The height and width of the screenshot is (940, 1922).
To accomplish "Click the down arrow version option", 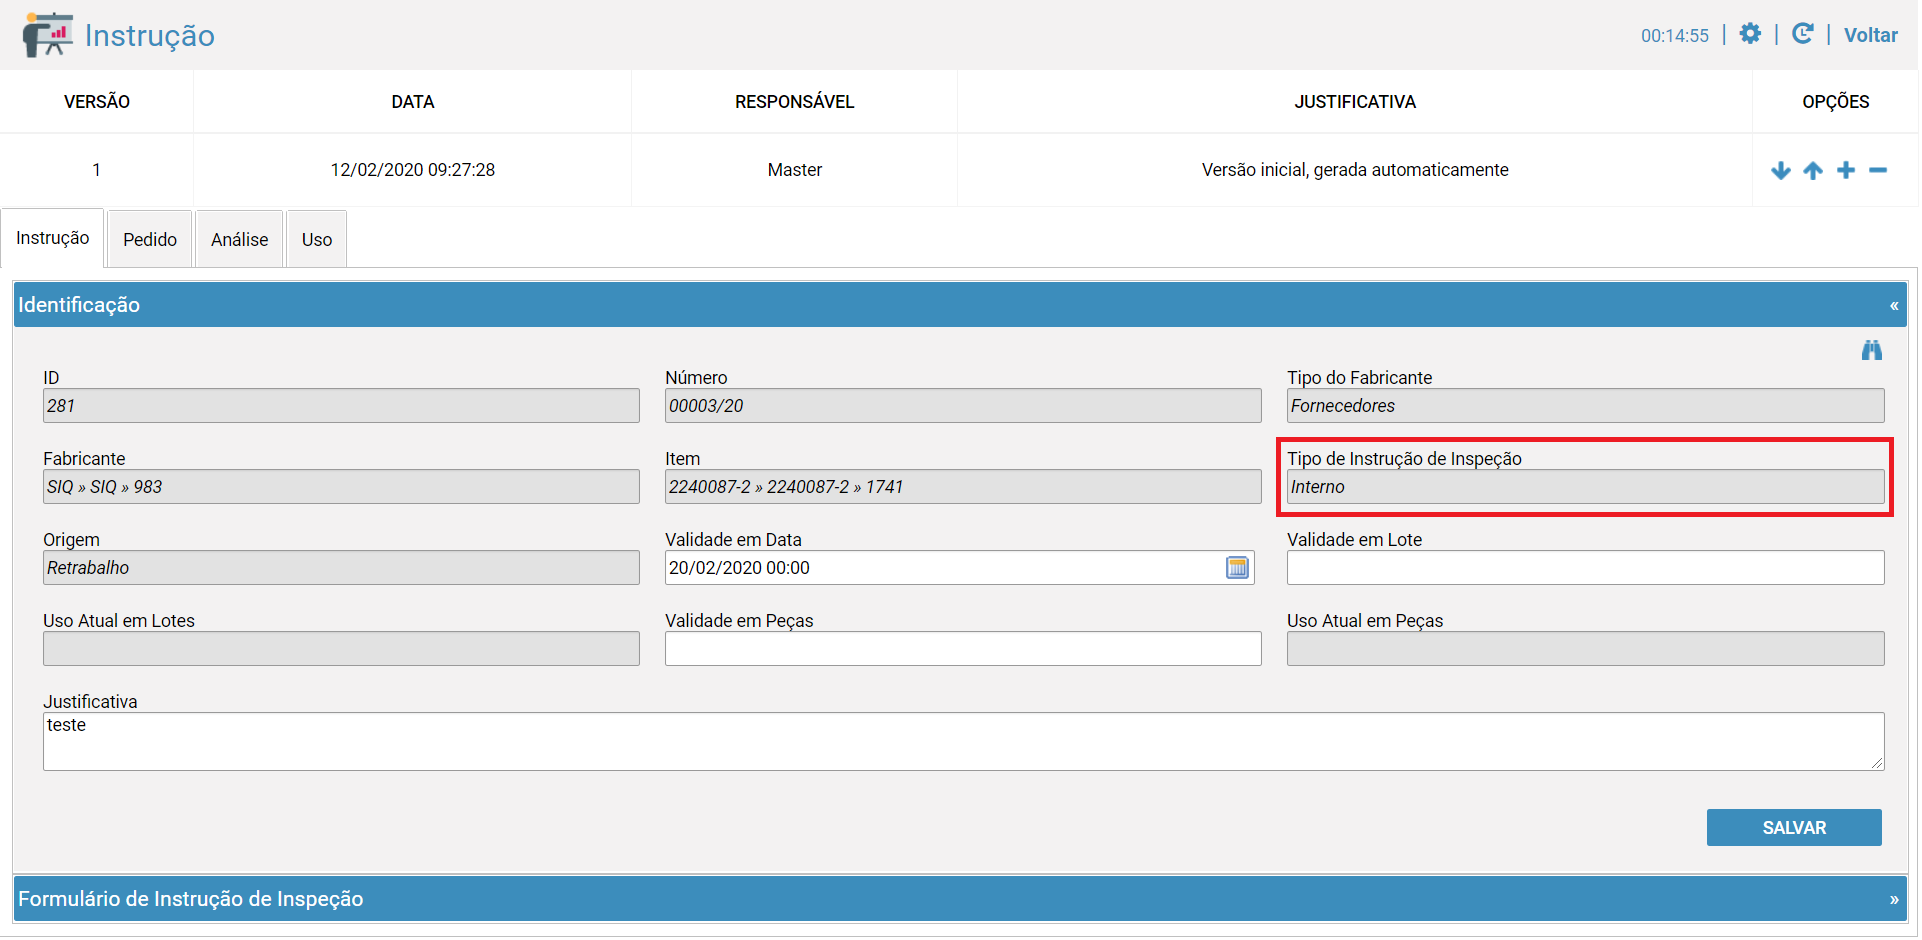I will [1780, 170].
